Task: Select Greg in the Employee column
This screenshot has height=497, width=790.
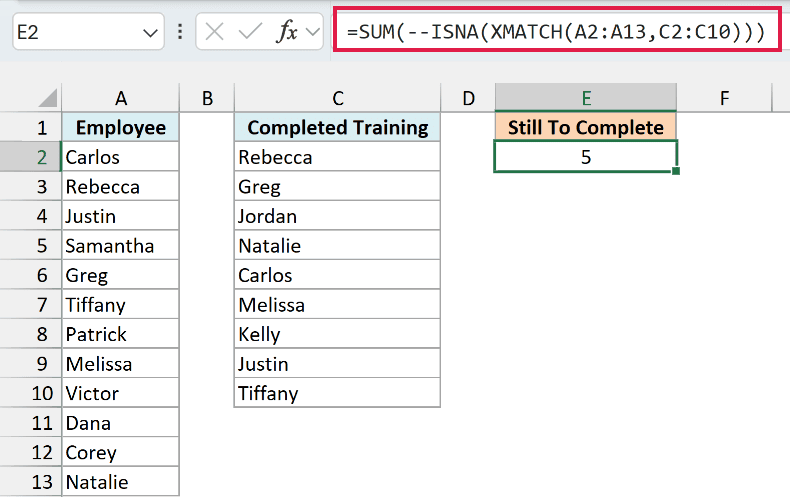Action: pyautogui.click(x=120, y=275)
